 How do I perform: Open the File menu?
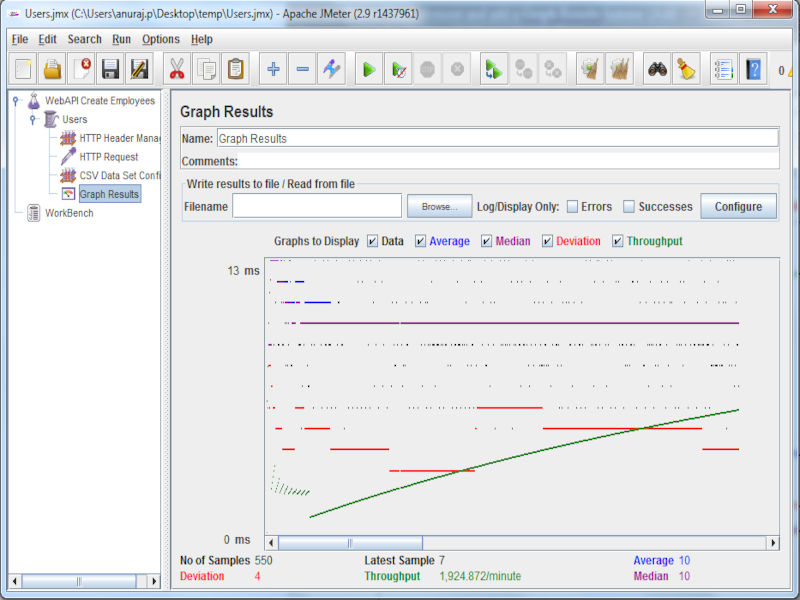click(x=20, y=39)
